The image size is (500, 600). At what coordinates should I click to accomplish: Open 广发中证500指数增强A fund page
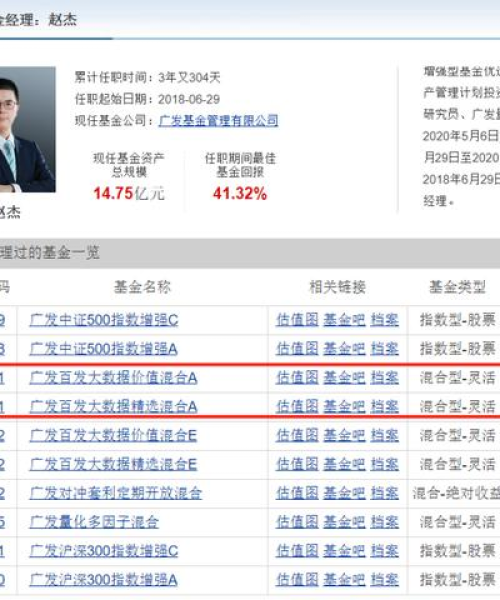click(103, 349)
